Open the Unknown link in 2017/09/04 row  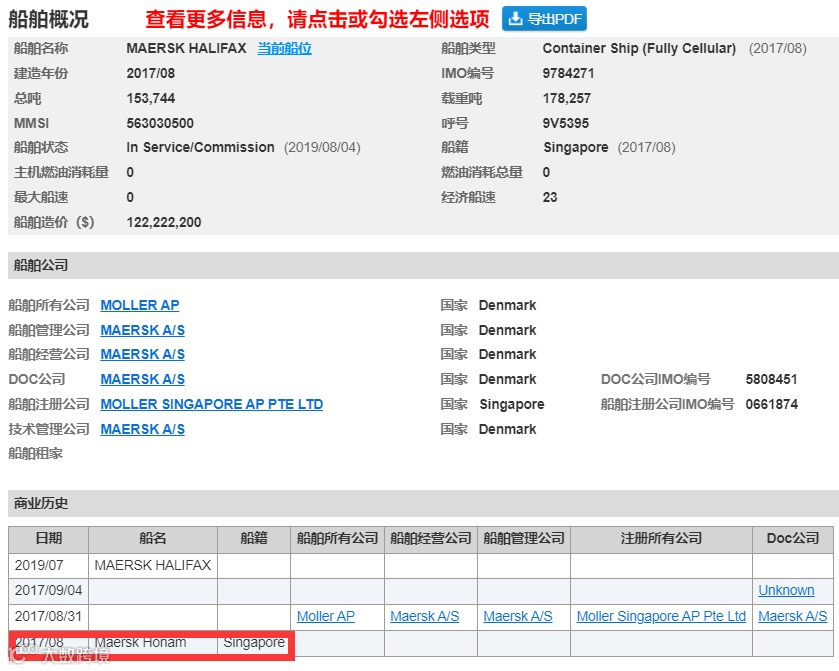[x=786, y=590]
